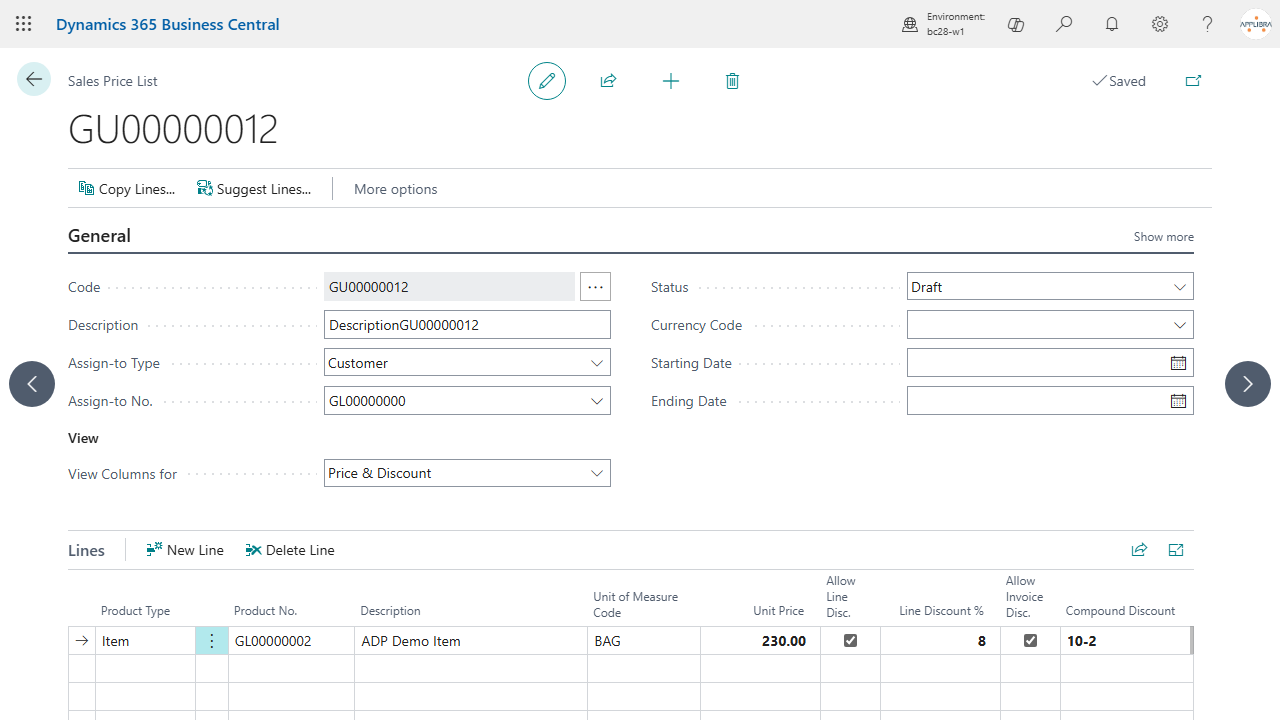1280x720 pixels.
Task: Expand the Lines part to full page
Action: coord(1176,550)
